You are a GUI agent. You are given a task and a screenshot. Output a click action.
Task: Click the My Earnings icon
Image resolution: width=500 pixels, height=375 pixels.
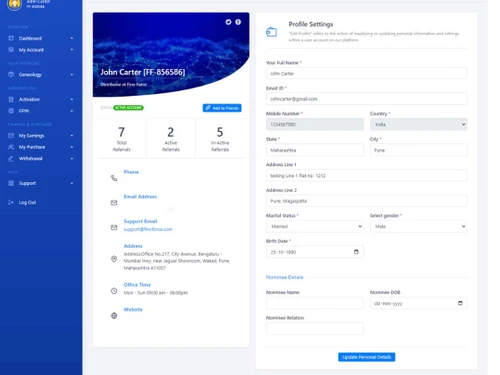11,135
